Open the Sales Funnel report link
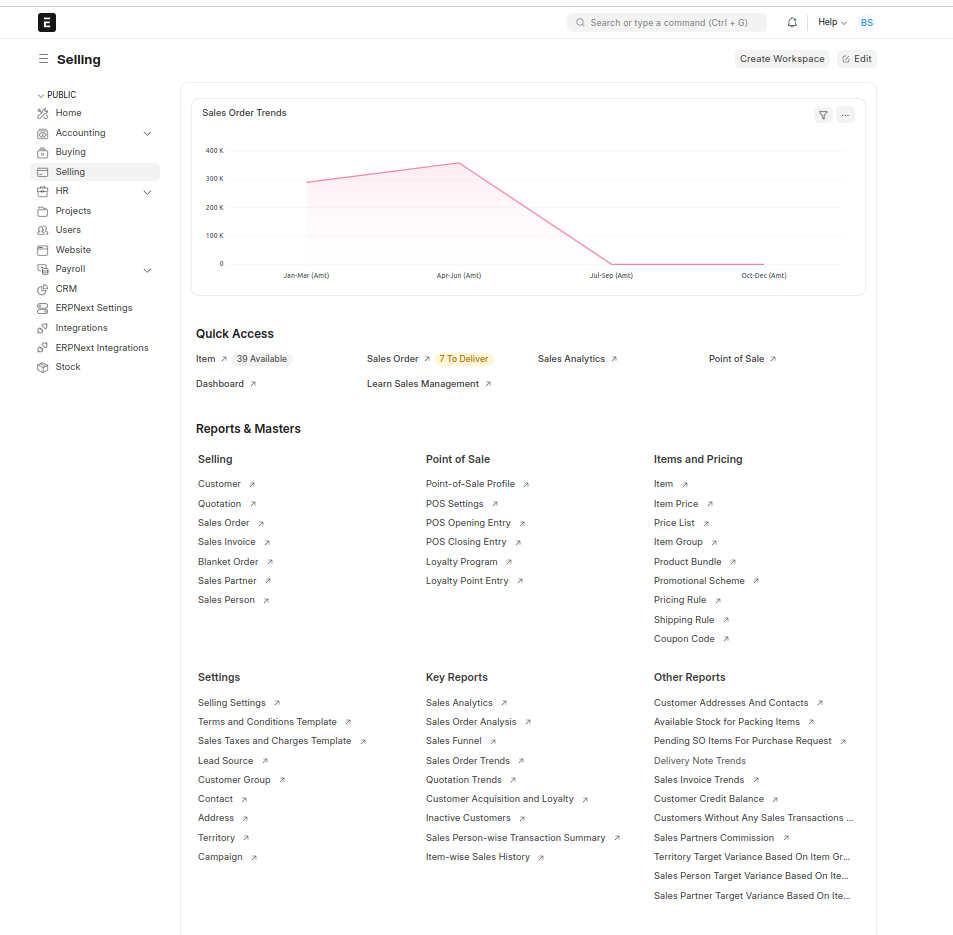This screenshot has height=935, width=953. point(454,741)
